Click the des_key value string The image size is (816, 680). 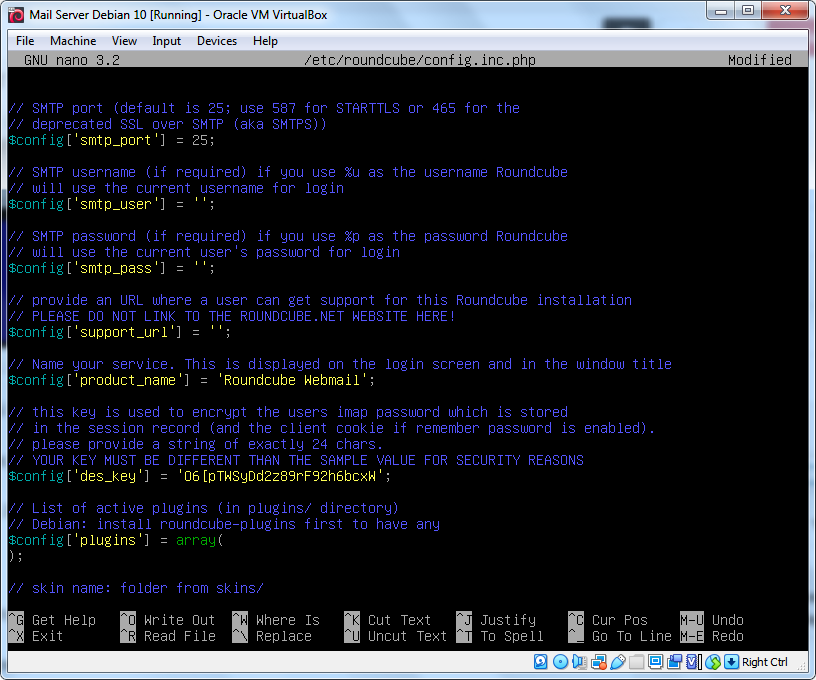coord(283,476)
